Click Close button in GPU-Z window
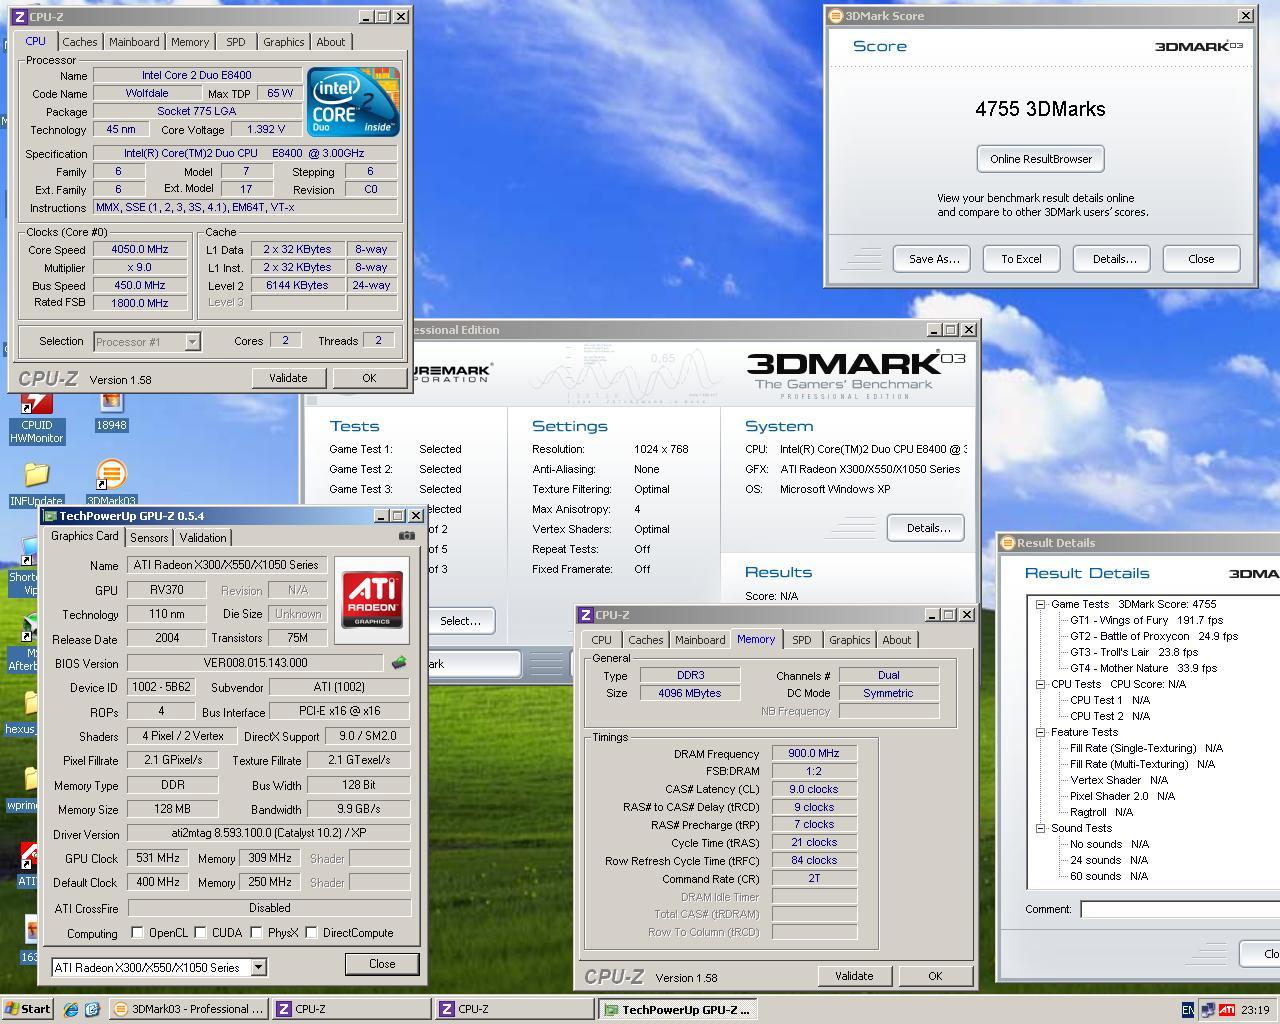This screenshot has height=1024, width=1280. coord(382,964)
